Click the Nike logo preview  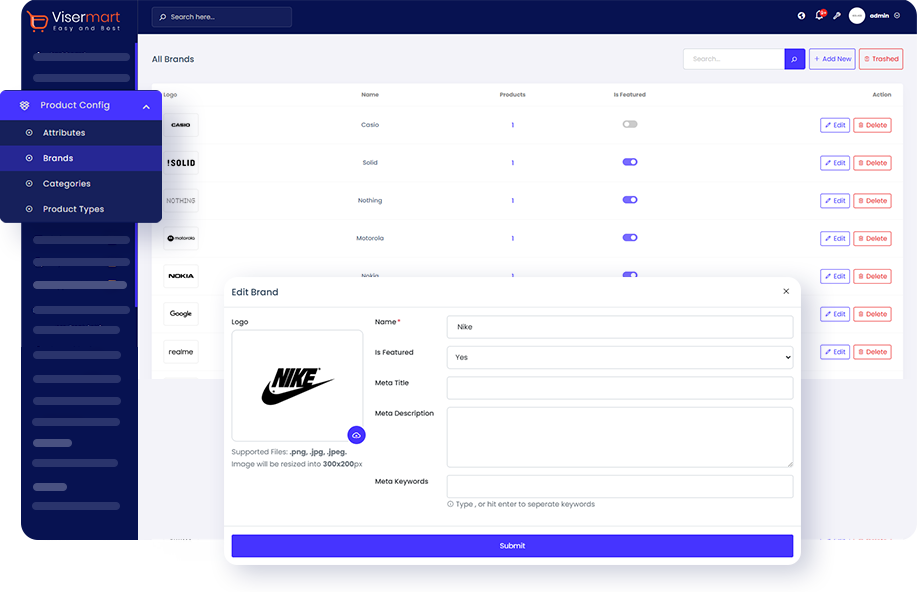[x=297, y=386]
